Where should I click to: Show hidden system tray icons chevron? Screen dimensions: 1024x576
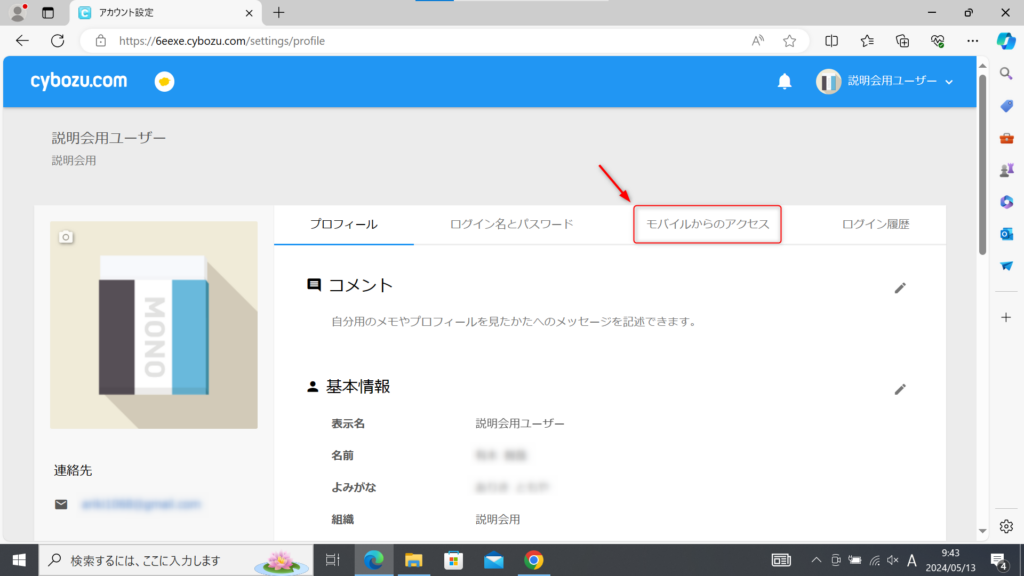coord(816,560)
